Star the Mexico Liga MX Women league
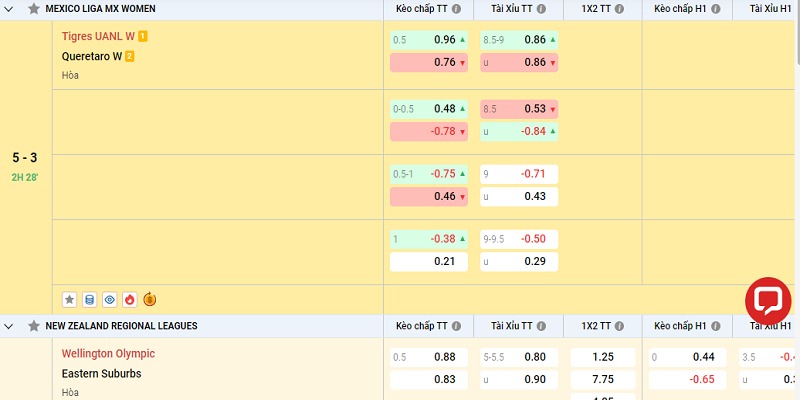 click(34, 8)
